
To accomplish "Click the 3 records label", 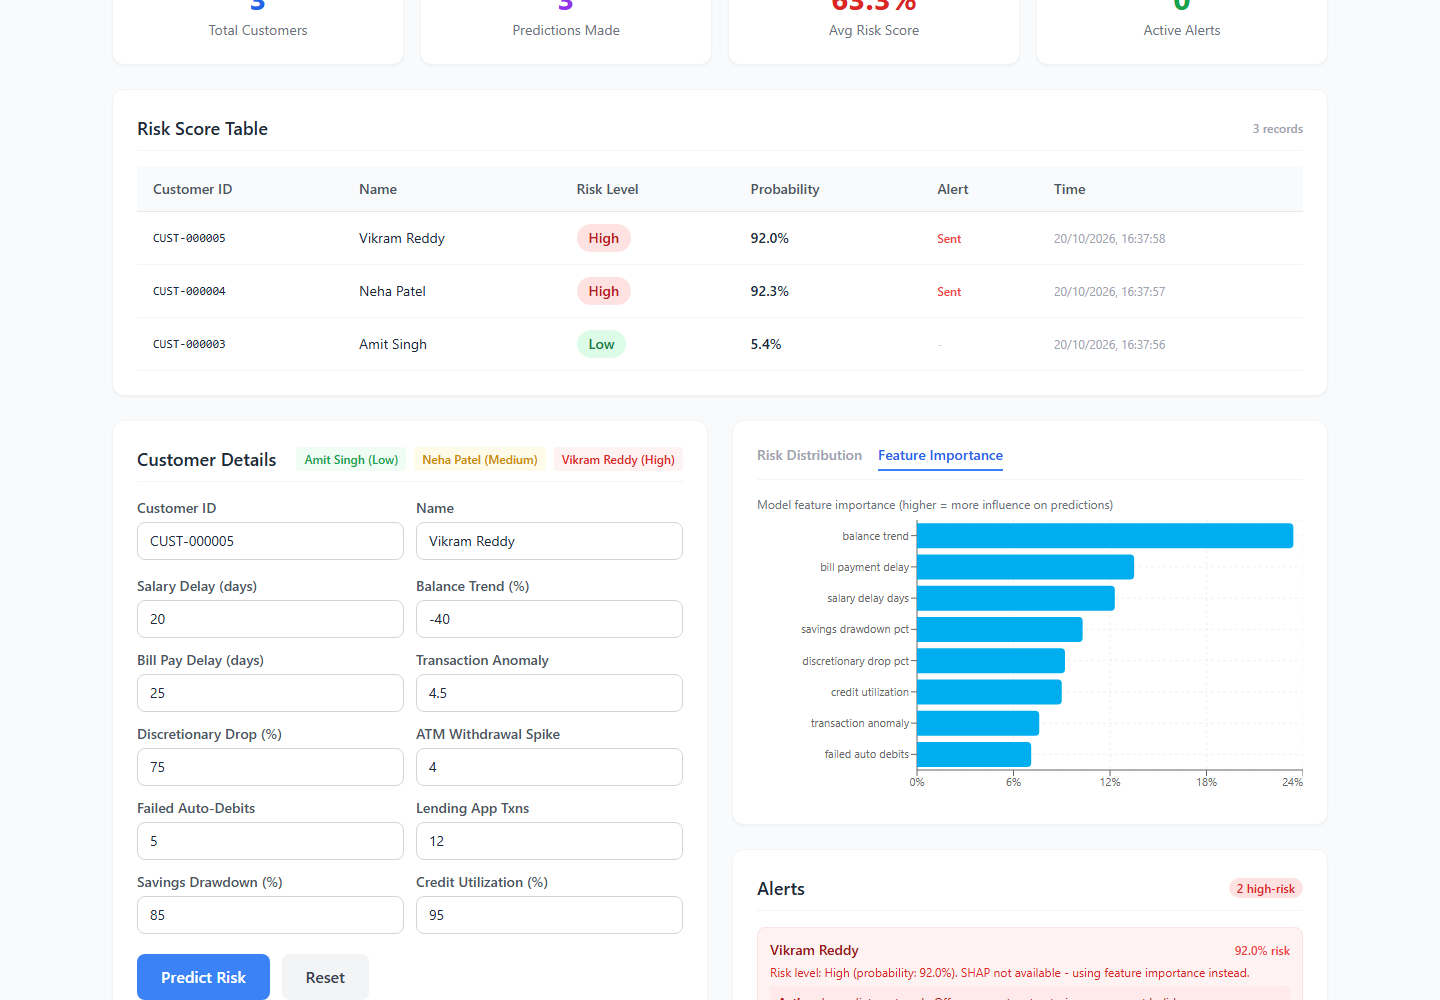I will pos(1277,129).
